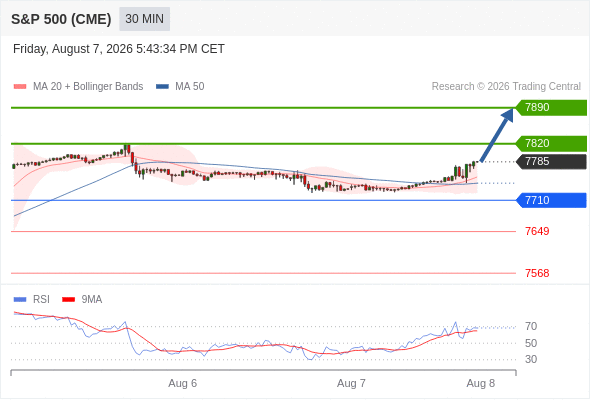The height and width of the screenshot is (400, 590).
Task: Click the RSI blue legend swatch
Action: [x=20, y=300]
